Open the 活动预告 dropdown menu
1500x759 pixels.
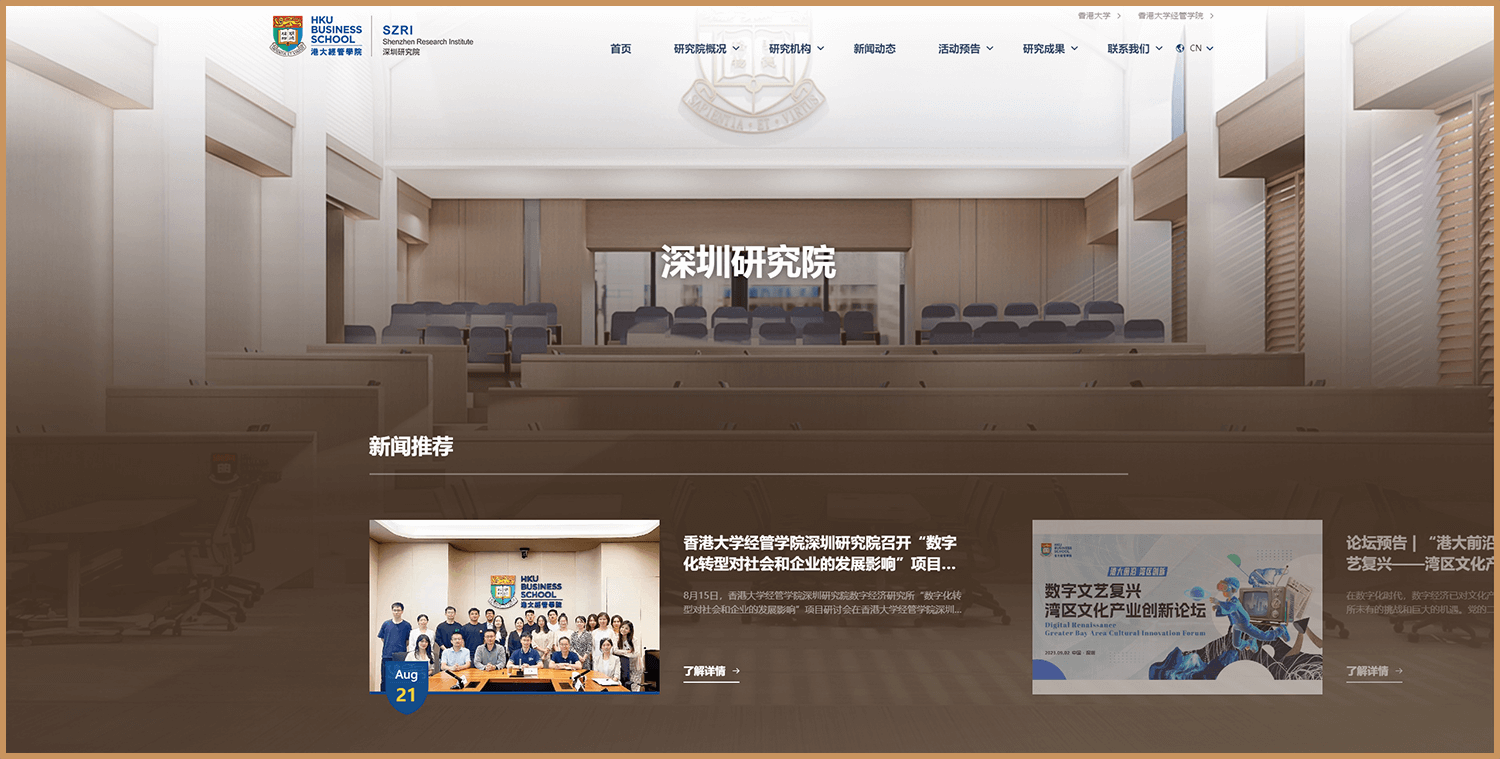(x=965, y=49)
